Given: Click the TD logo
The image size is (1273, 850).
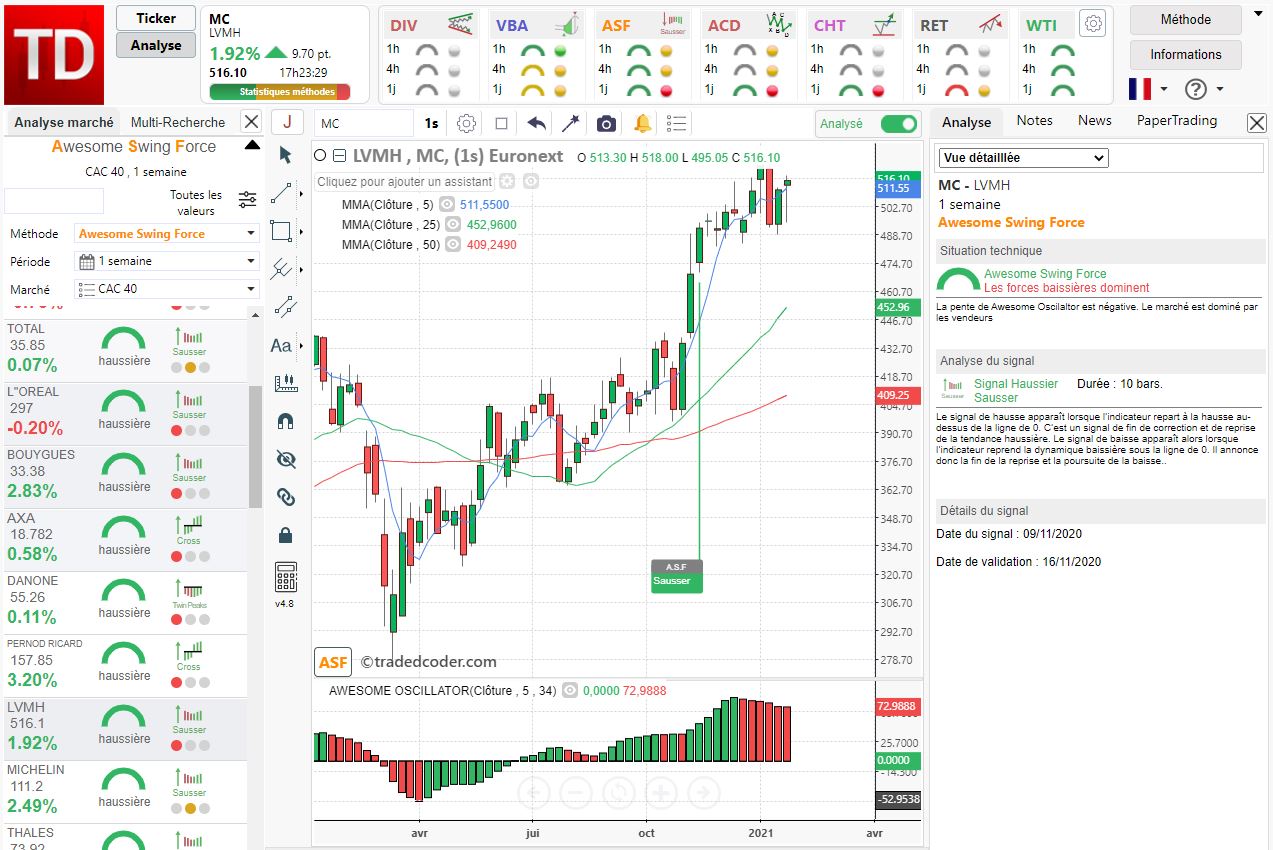Looking at the screenshot, I should click(54, 54).
